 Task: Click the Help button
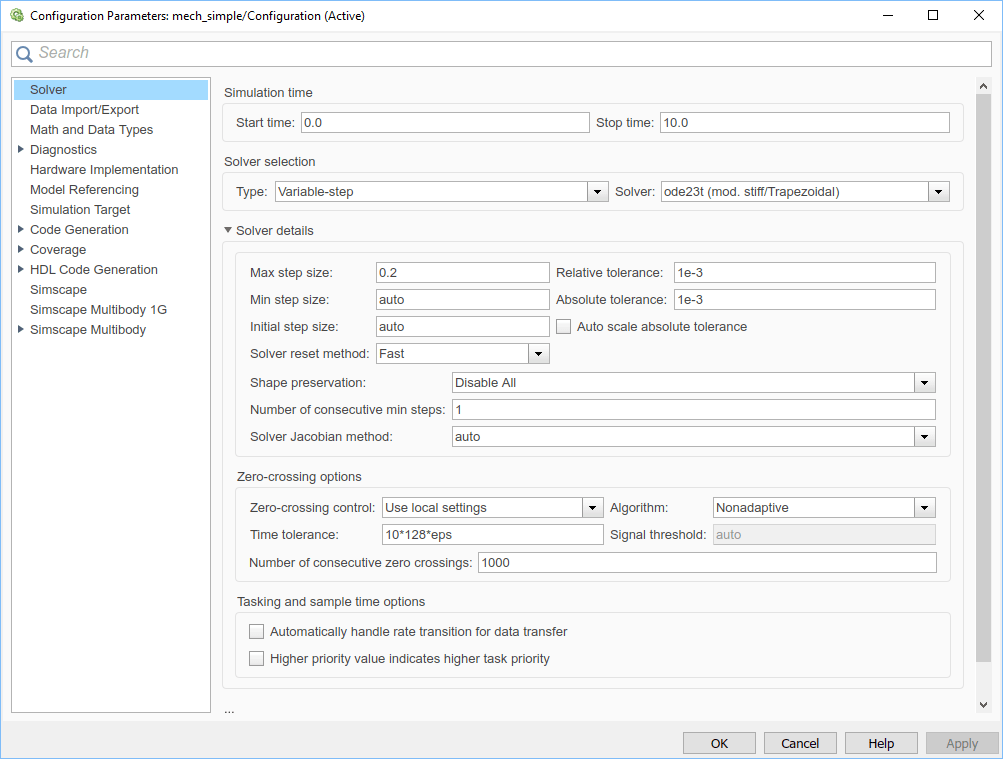click(x=881, y=743)
